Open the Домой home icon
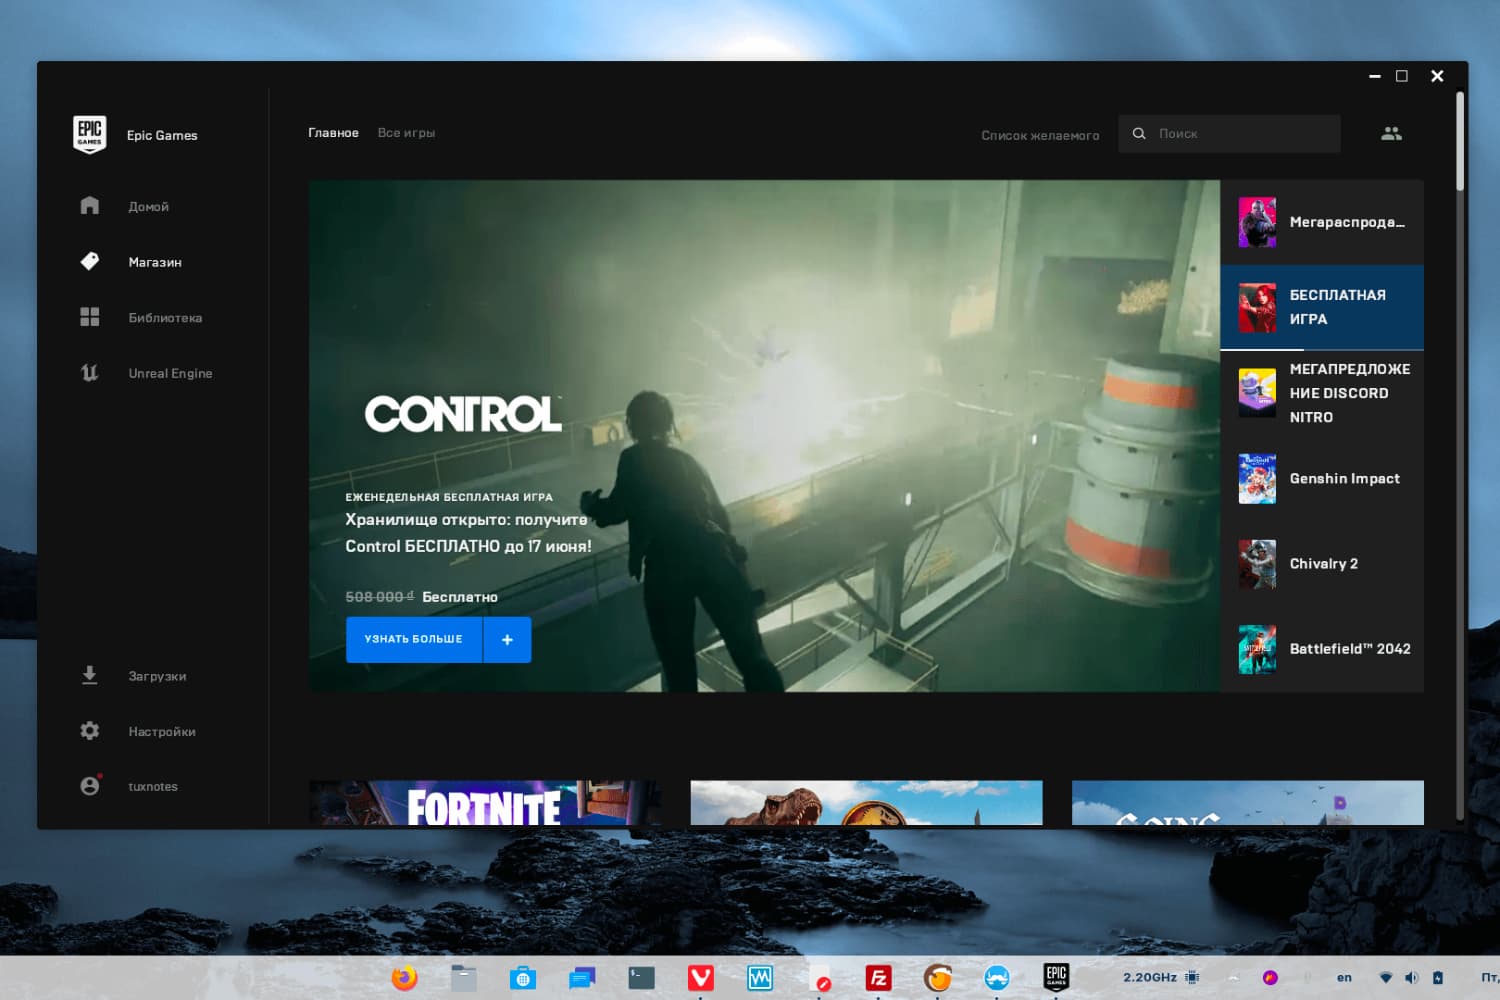 [90, 206]
